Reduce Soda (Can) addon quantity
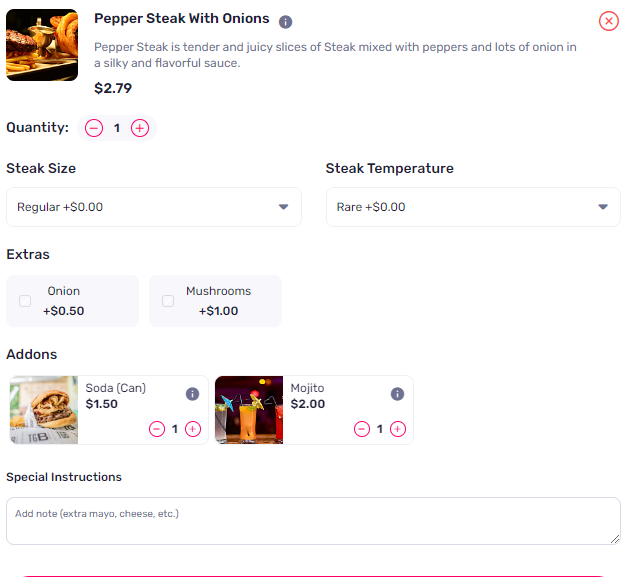Viewport: 635px width, 577px height. (157, 429)
